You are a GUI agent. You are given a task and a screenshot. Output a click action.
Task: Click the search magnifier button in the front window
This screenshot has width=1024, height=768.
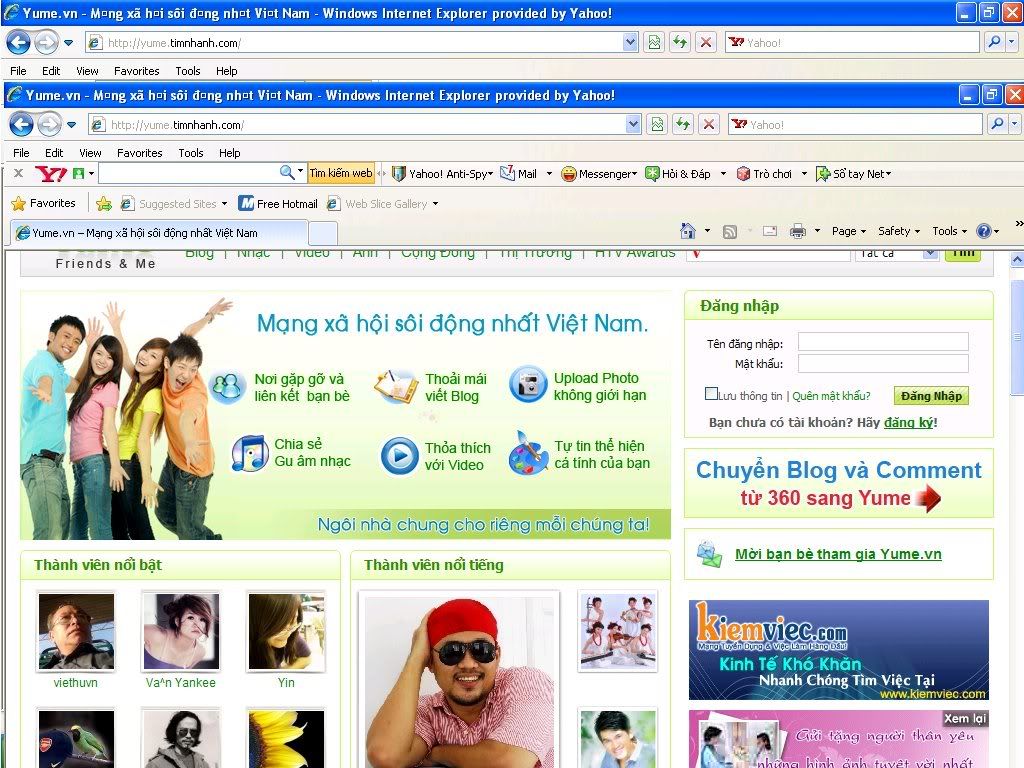click(997, 124)
